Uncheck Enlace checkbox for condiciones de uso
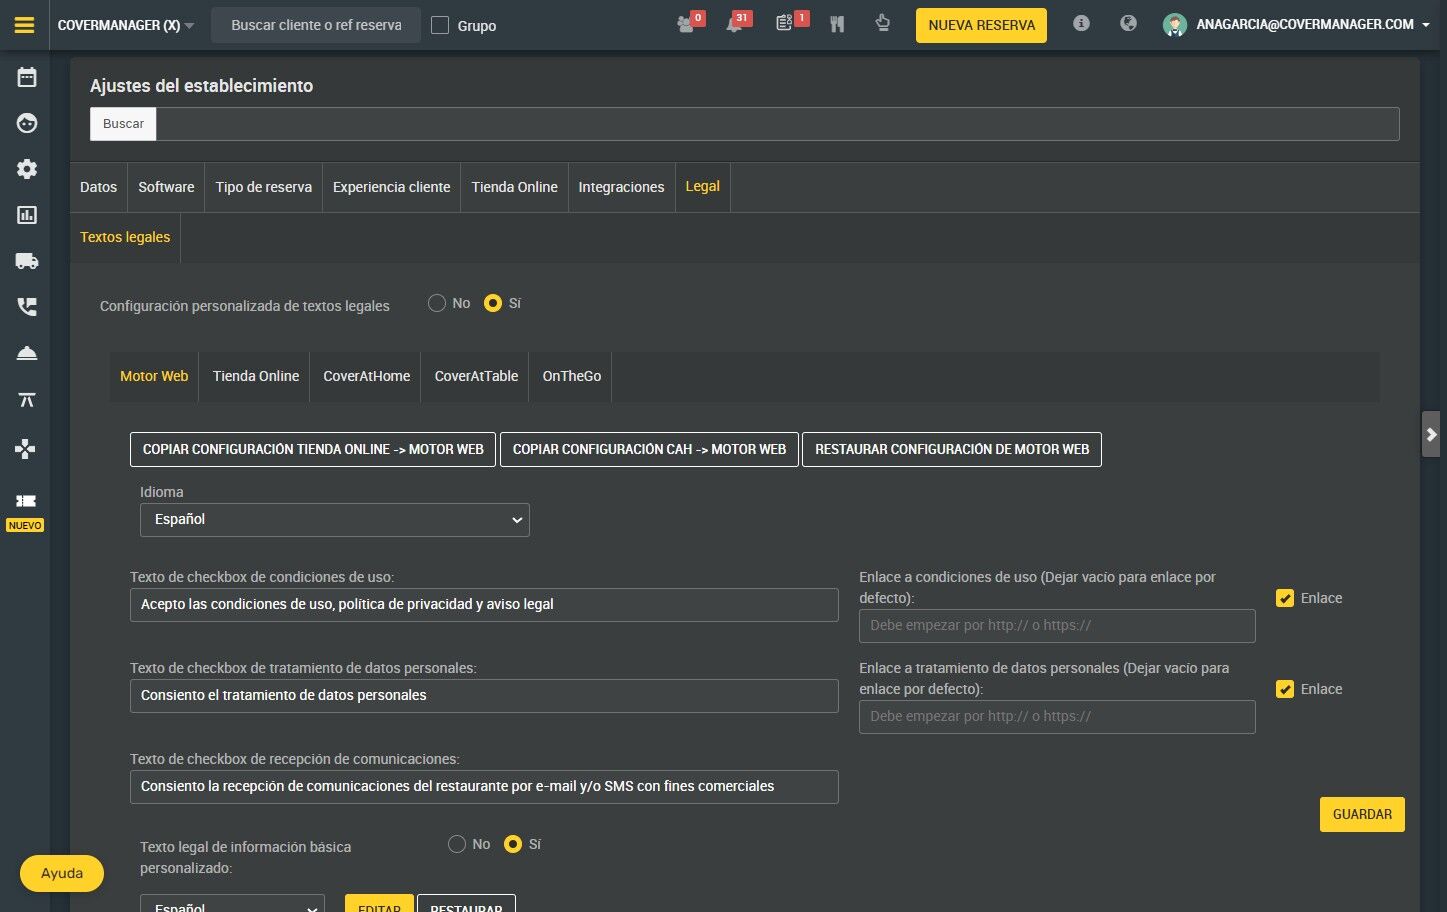Screen dimensions: 1447x912 1285,598
